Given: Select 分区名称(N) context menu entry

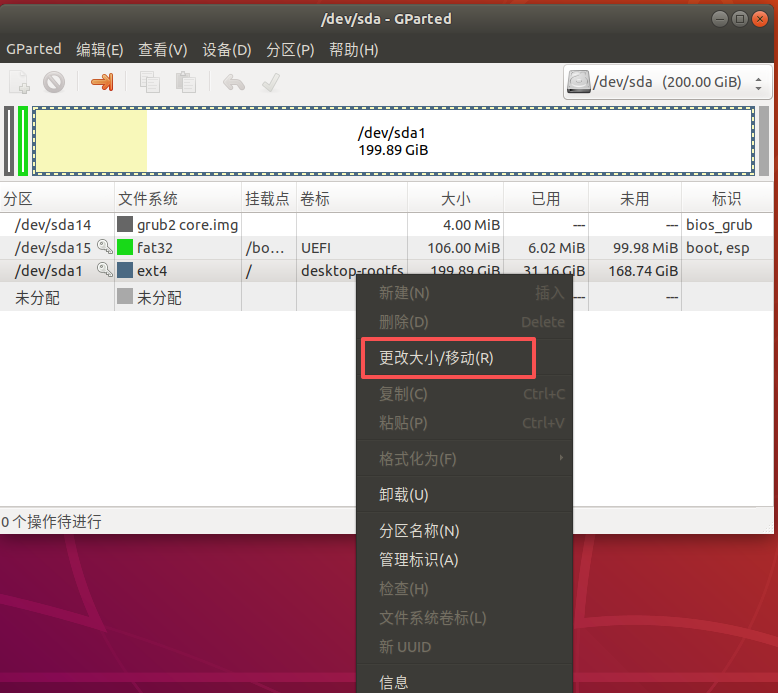Looking at the screenshot, I should 465,531.
